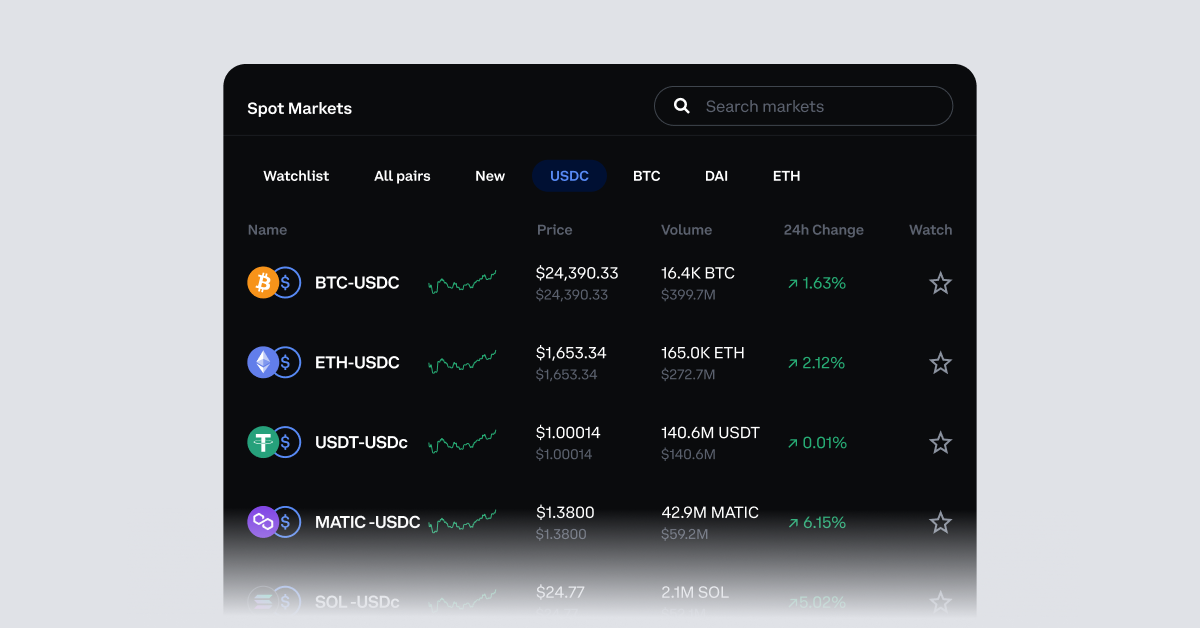Select the New tab

tap(490, 176)
